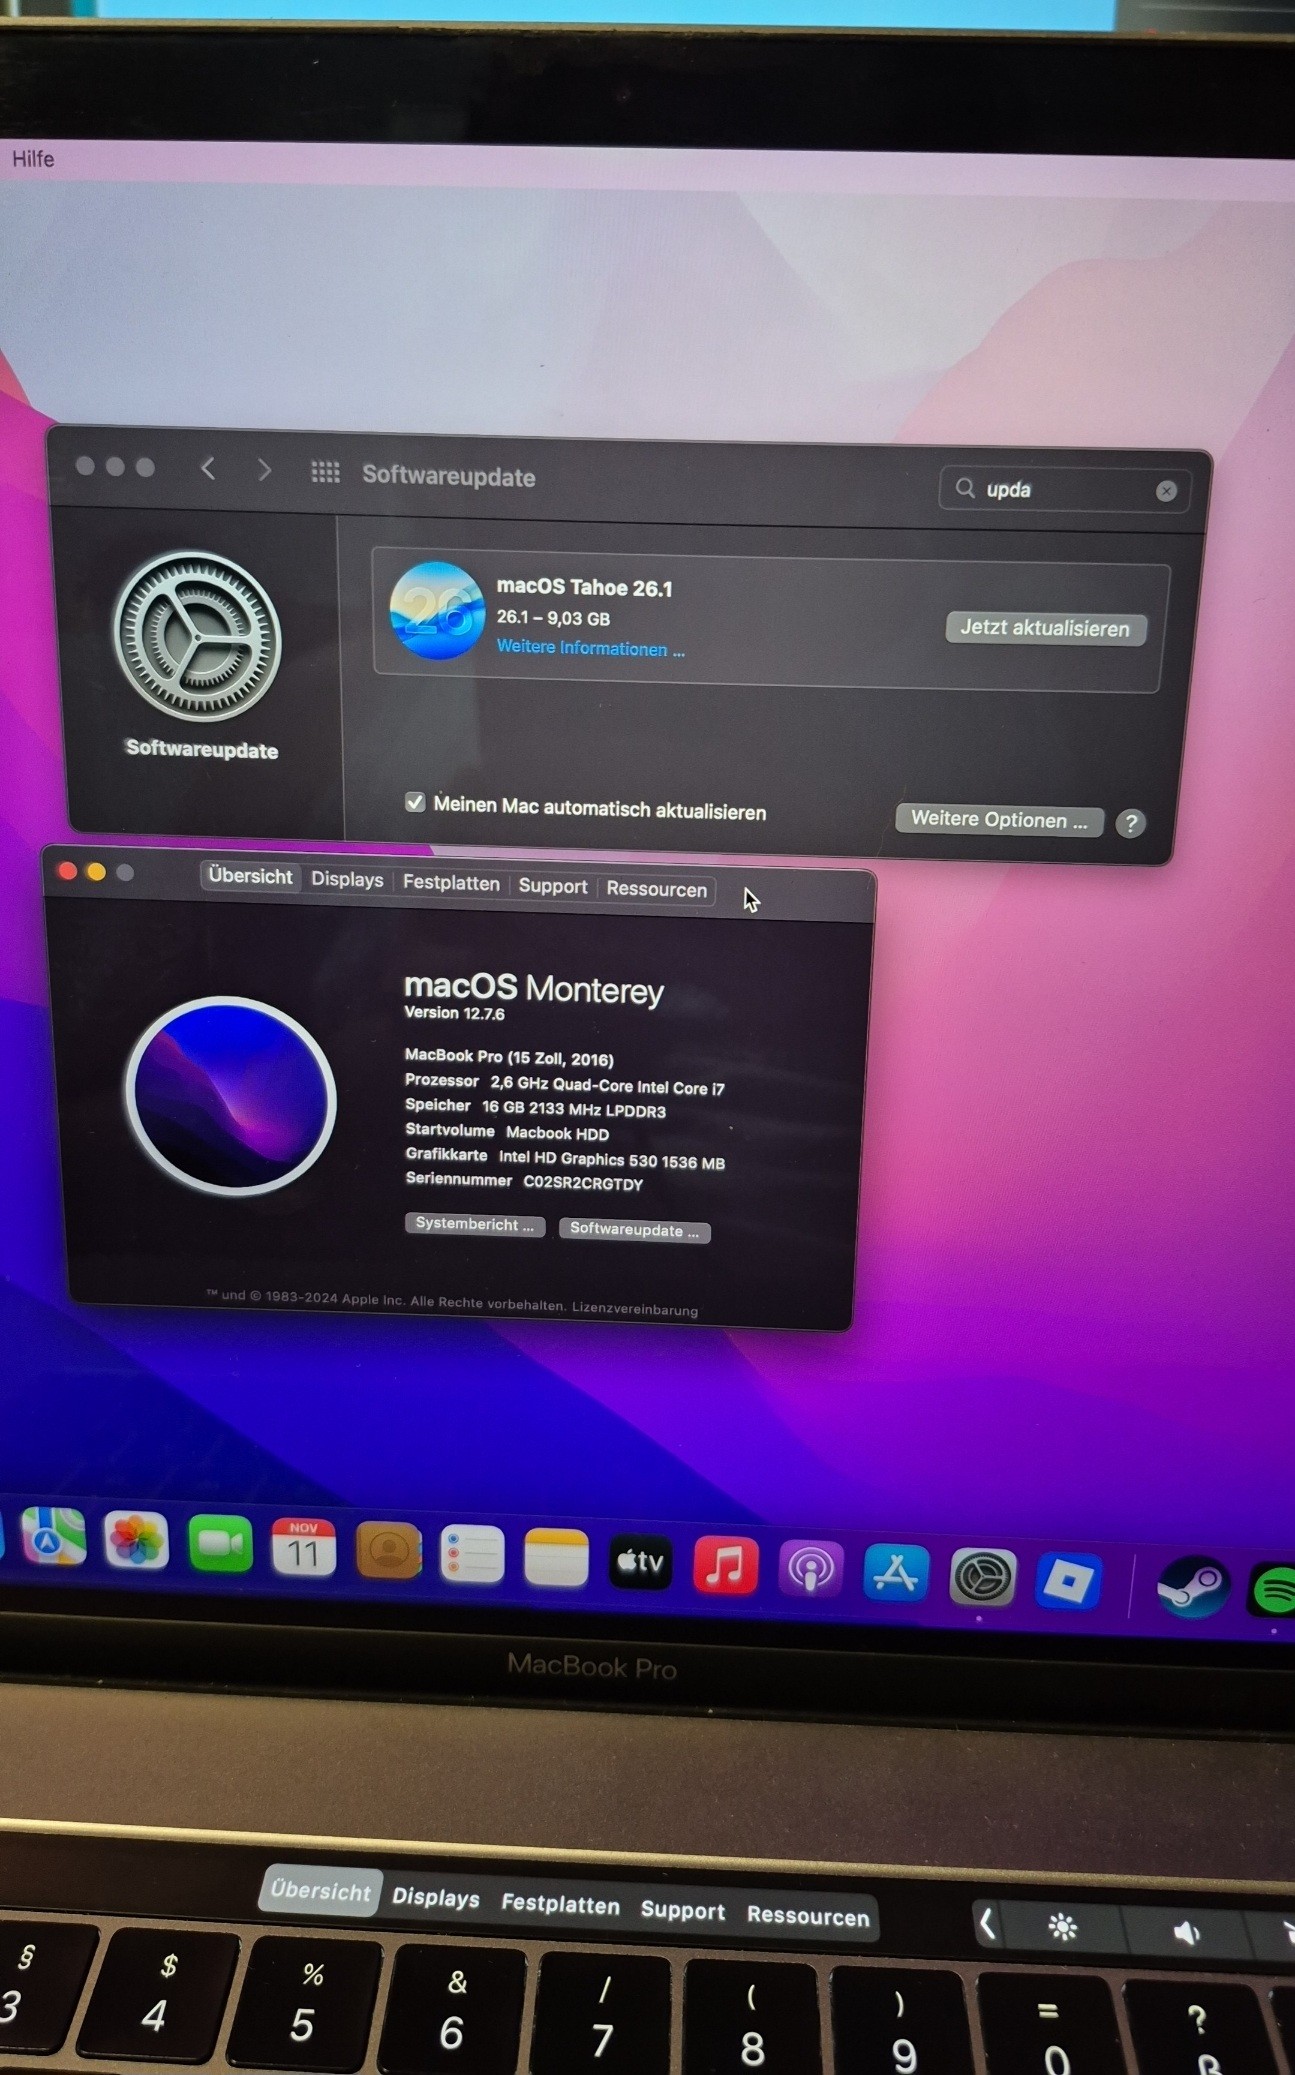Tap the Touch Bar brightness icon
The image size is (1295, 2075).
click(1062, 1926)
